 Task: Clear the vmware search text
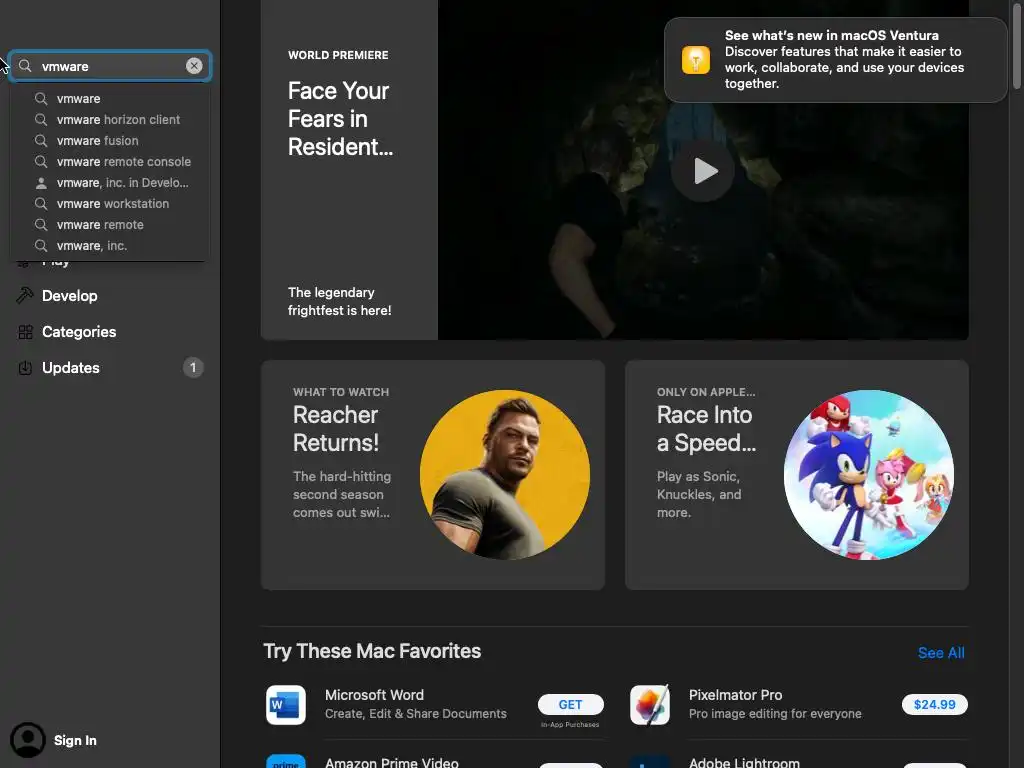coord(194,66)
